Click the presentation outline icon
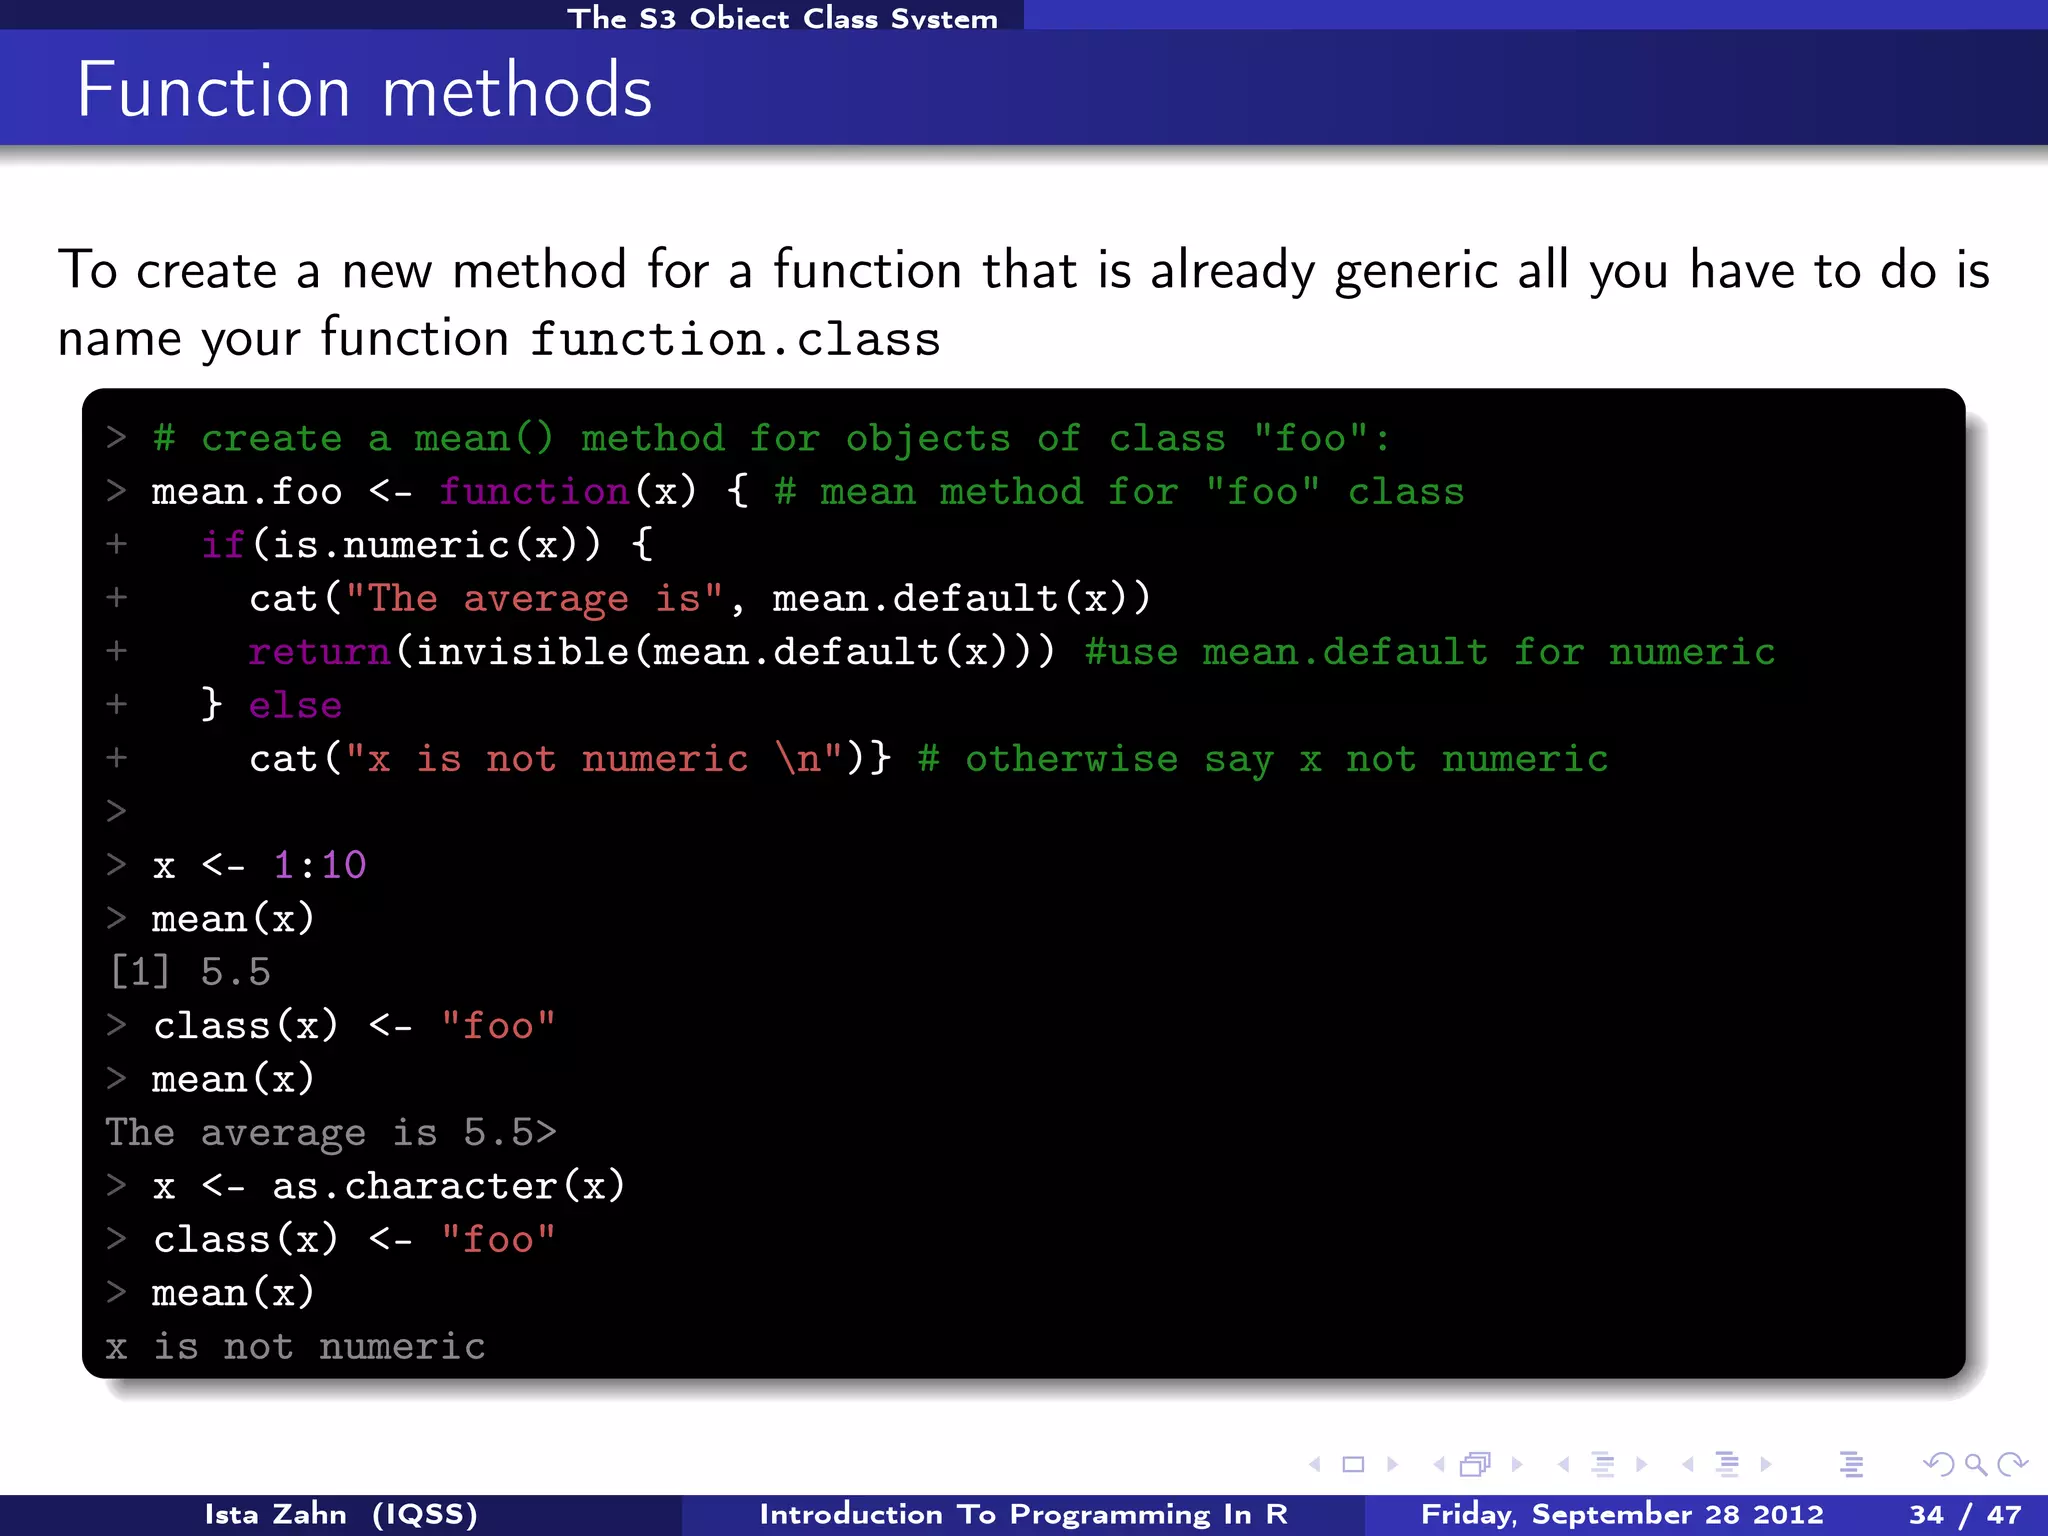This screenshot has width=2048, height=1536. click(1851, 1465)
